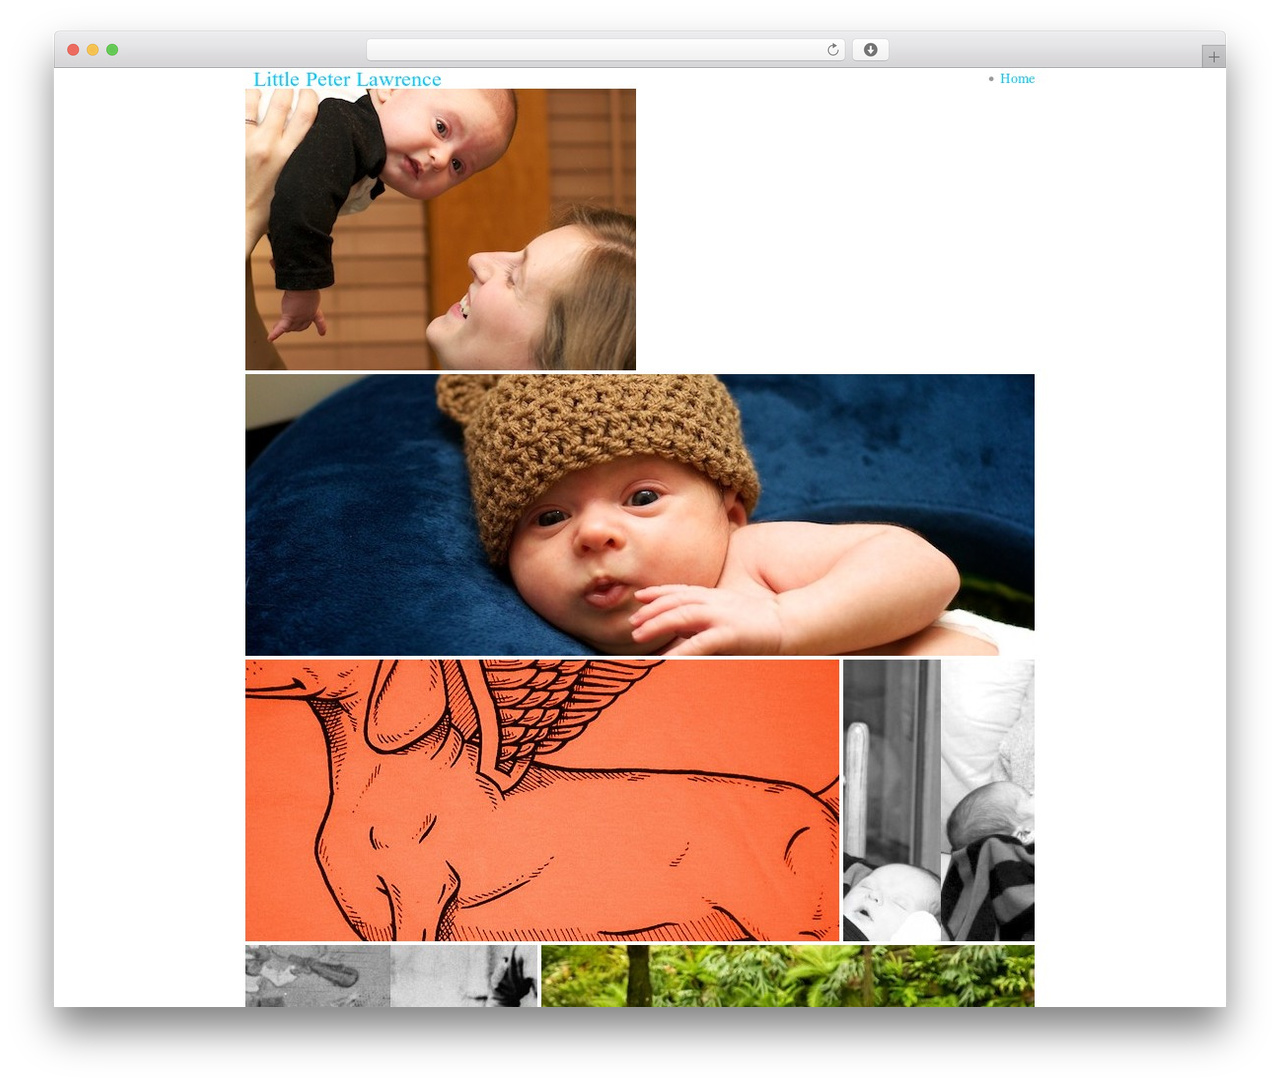Minimize window with yellow button

(x=93, y=50)
